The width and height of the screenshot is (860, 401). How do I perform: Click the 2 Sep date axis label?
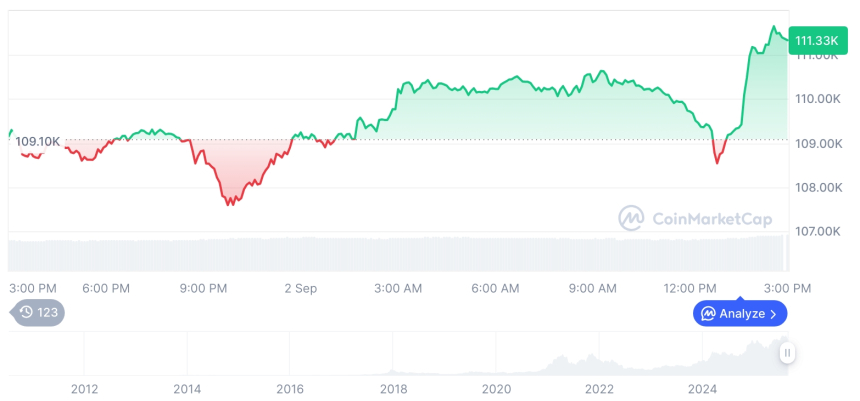[x=300, y=288]
